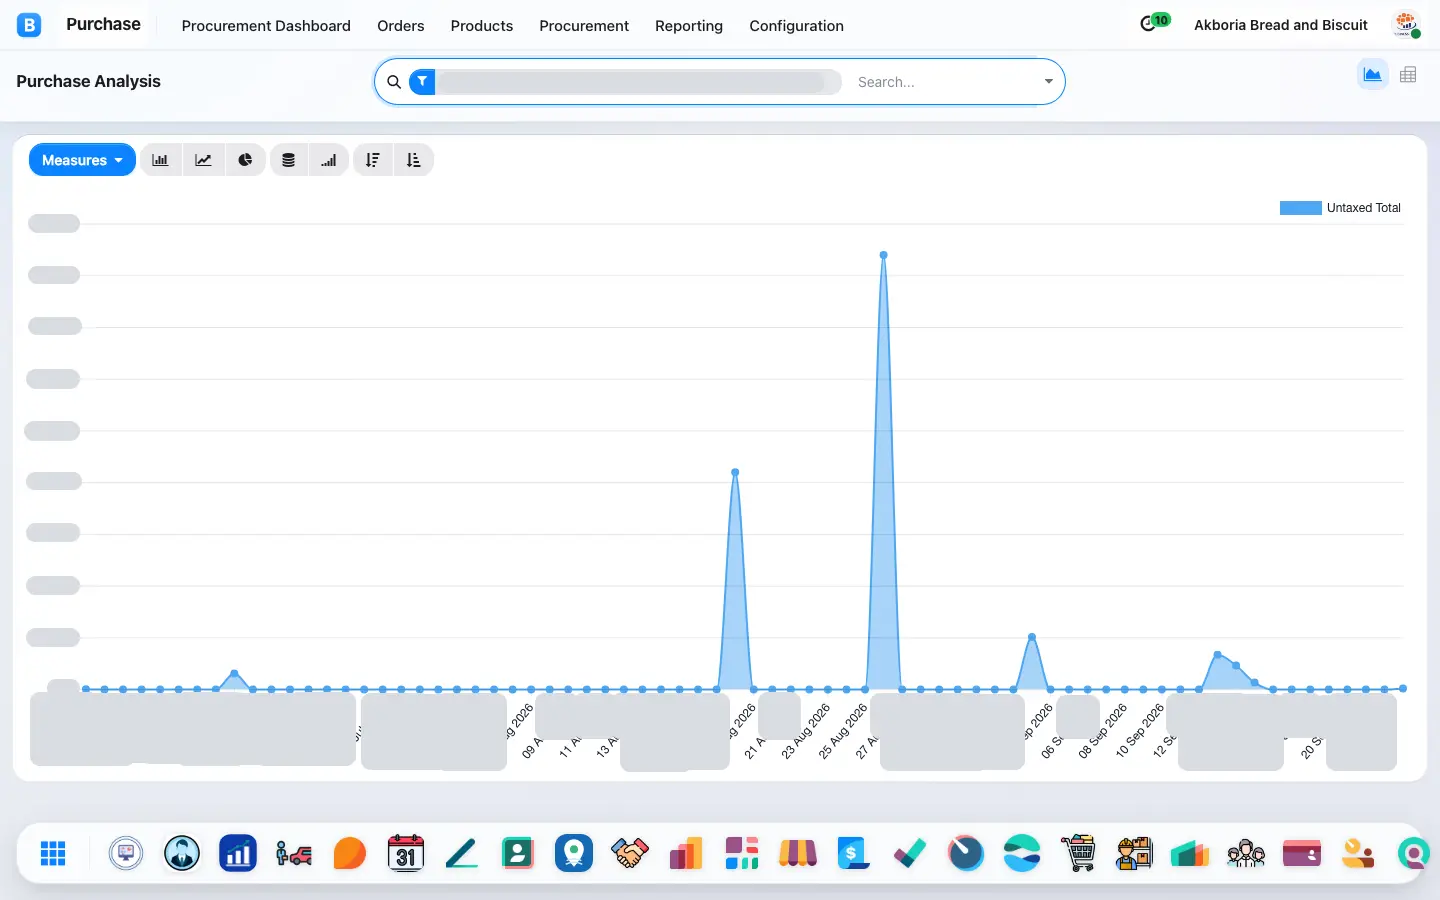Open the orange circle app in dock
Viewport: 1440px width, 900px height.
click(x=350, y=853)
